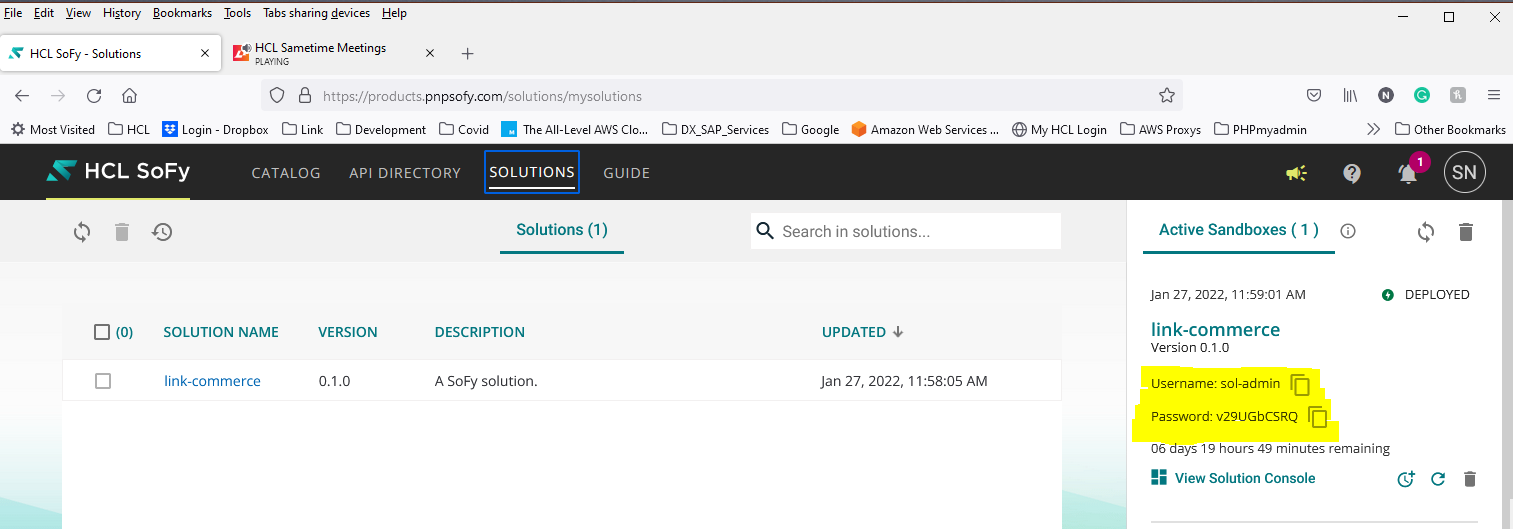
Task: Close the HCL Sametime Meetings tab
Action: [x=430, y=54]
